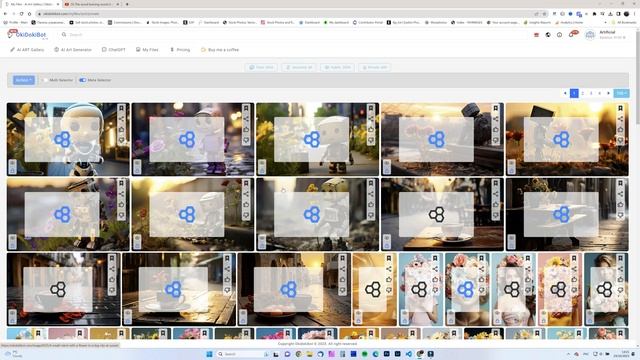Image resolution: width=640 pixels, height=360 pixels.
Task: Click the taskbar Search box
Action: pyautogui.click(x=242, y=354)
